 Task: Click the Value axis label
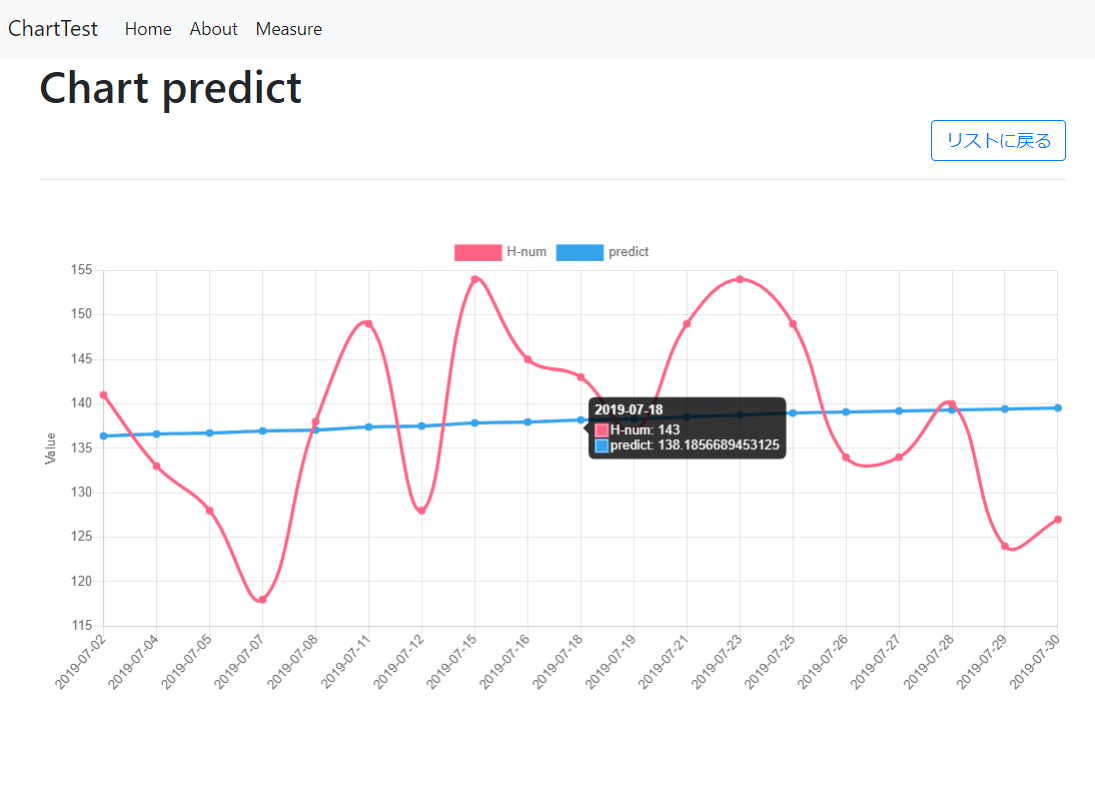(x=48, y=446)
